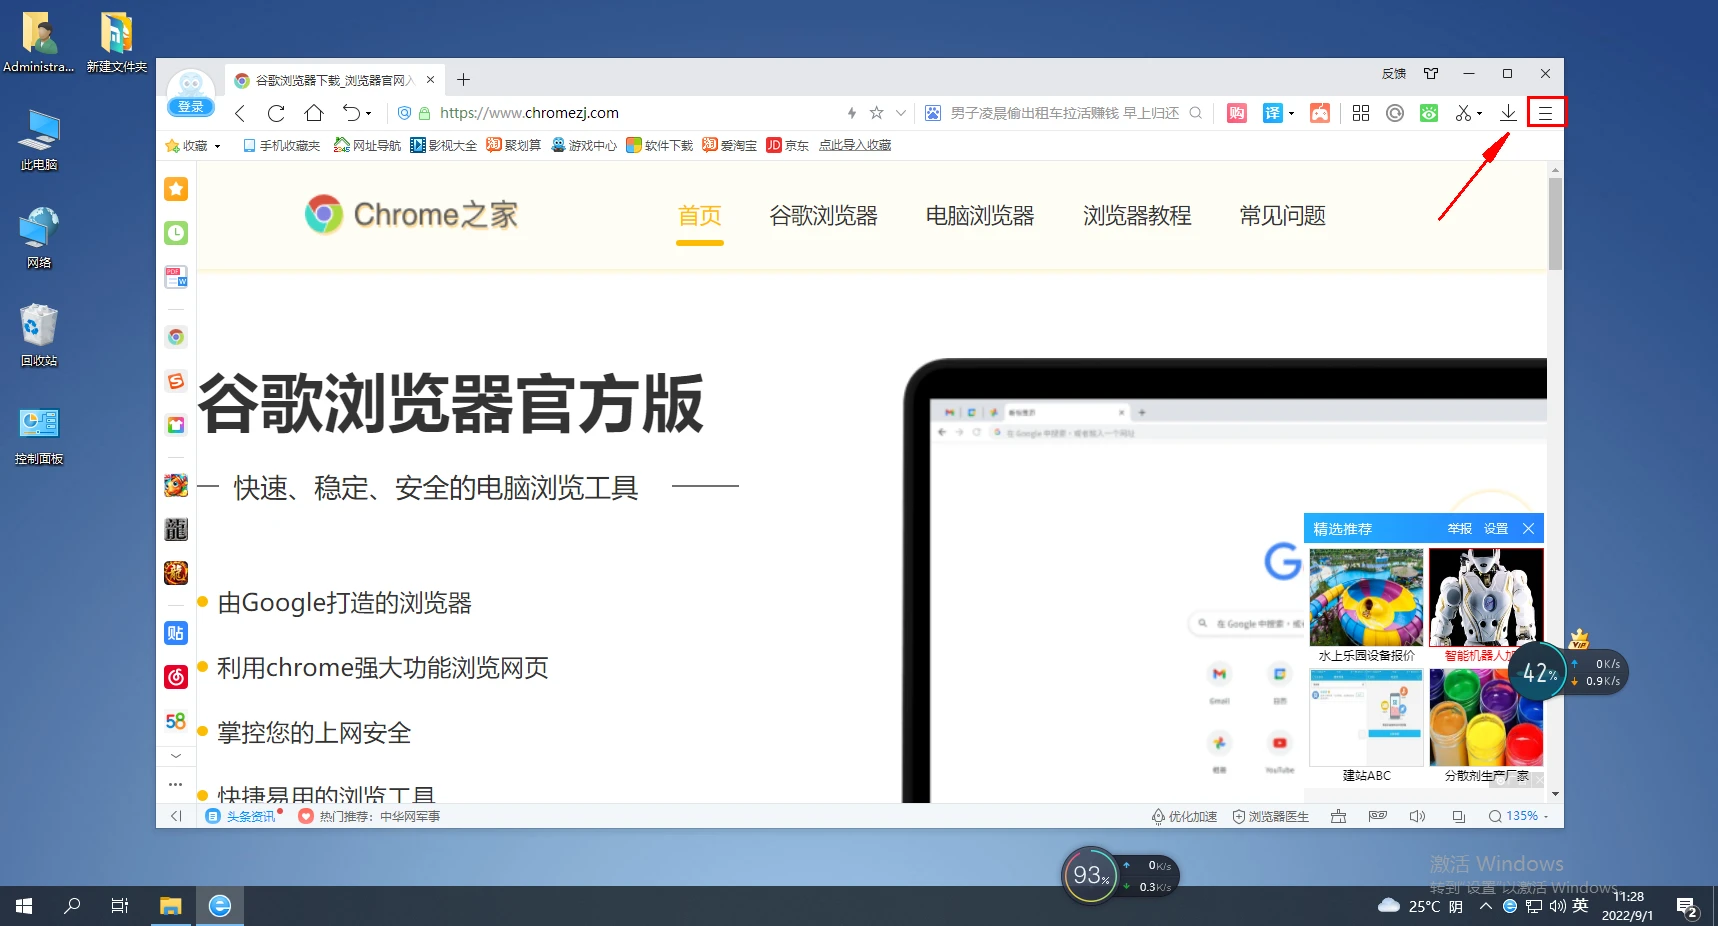Open the 58 sidebar icon

point(176,721)
